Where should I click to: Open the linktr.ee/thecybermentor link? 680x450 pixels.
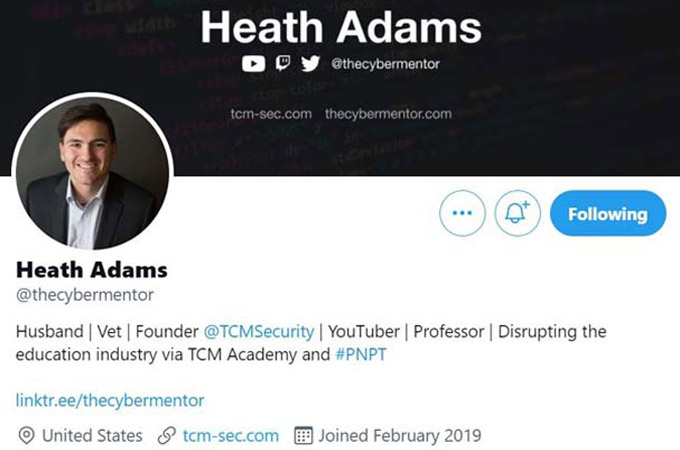(x=110, y=400)
